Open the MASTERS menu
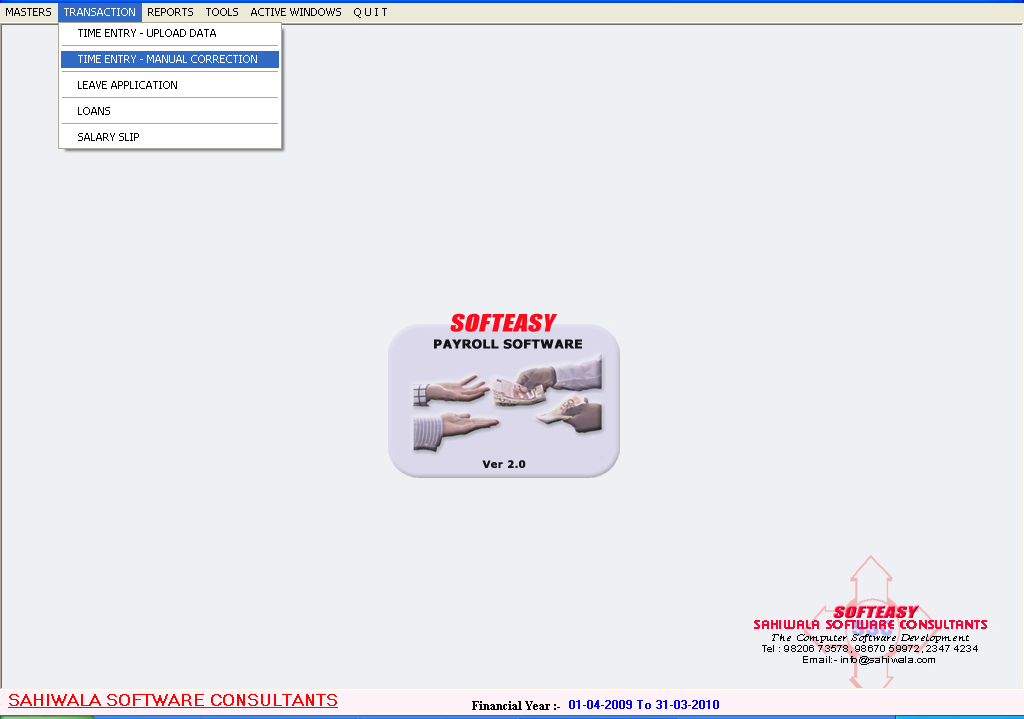The image size is (1024, 719). (x=28, y=12)
